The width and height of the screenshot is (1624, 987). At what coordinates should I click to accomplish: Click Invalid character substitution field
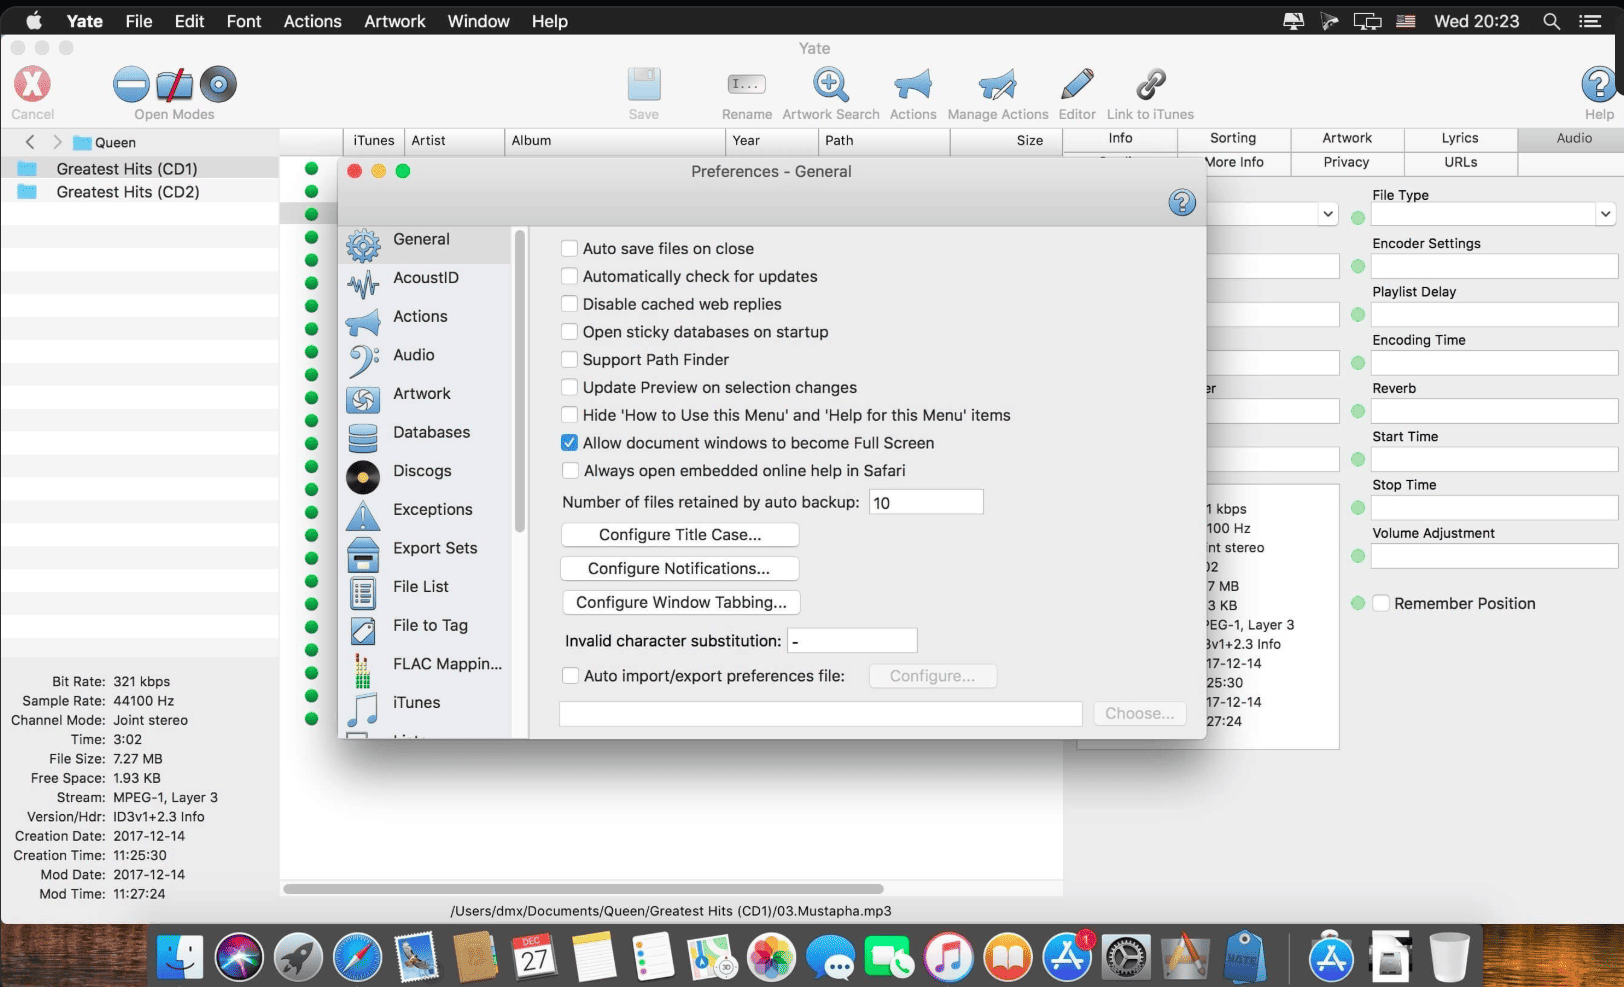point(852,641)
